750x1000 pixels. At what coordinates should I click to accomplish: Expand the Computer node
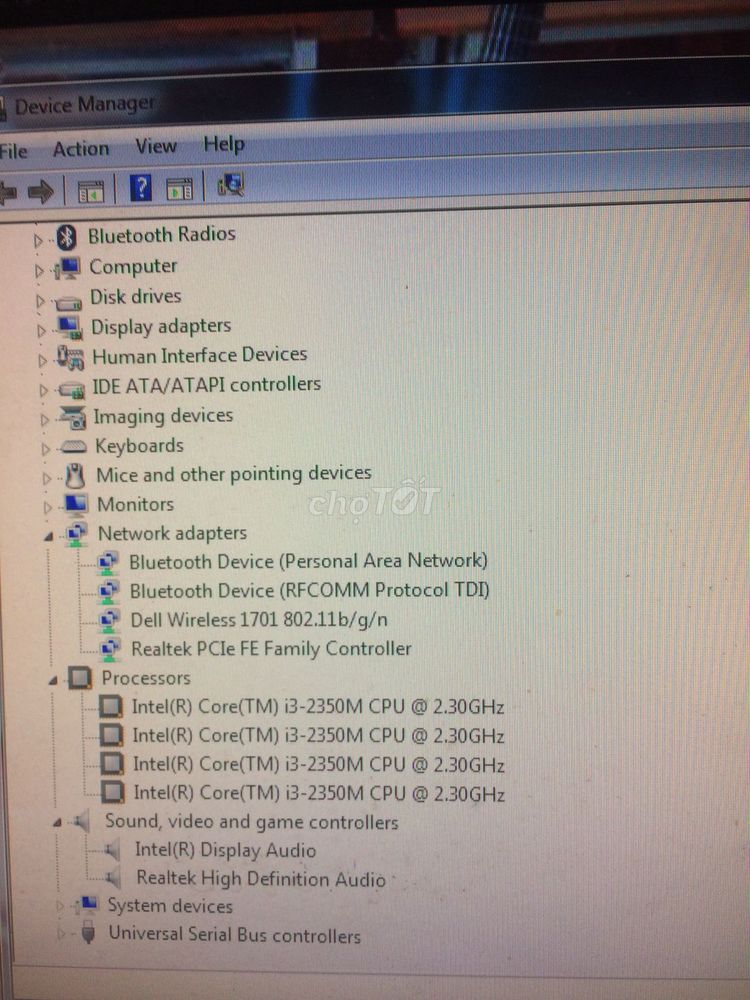pos(40,270)
